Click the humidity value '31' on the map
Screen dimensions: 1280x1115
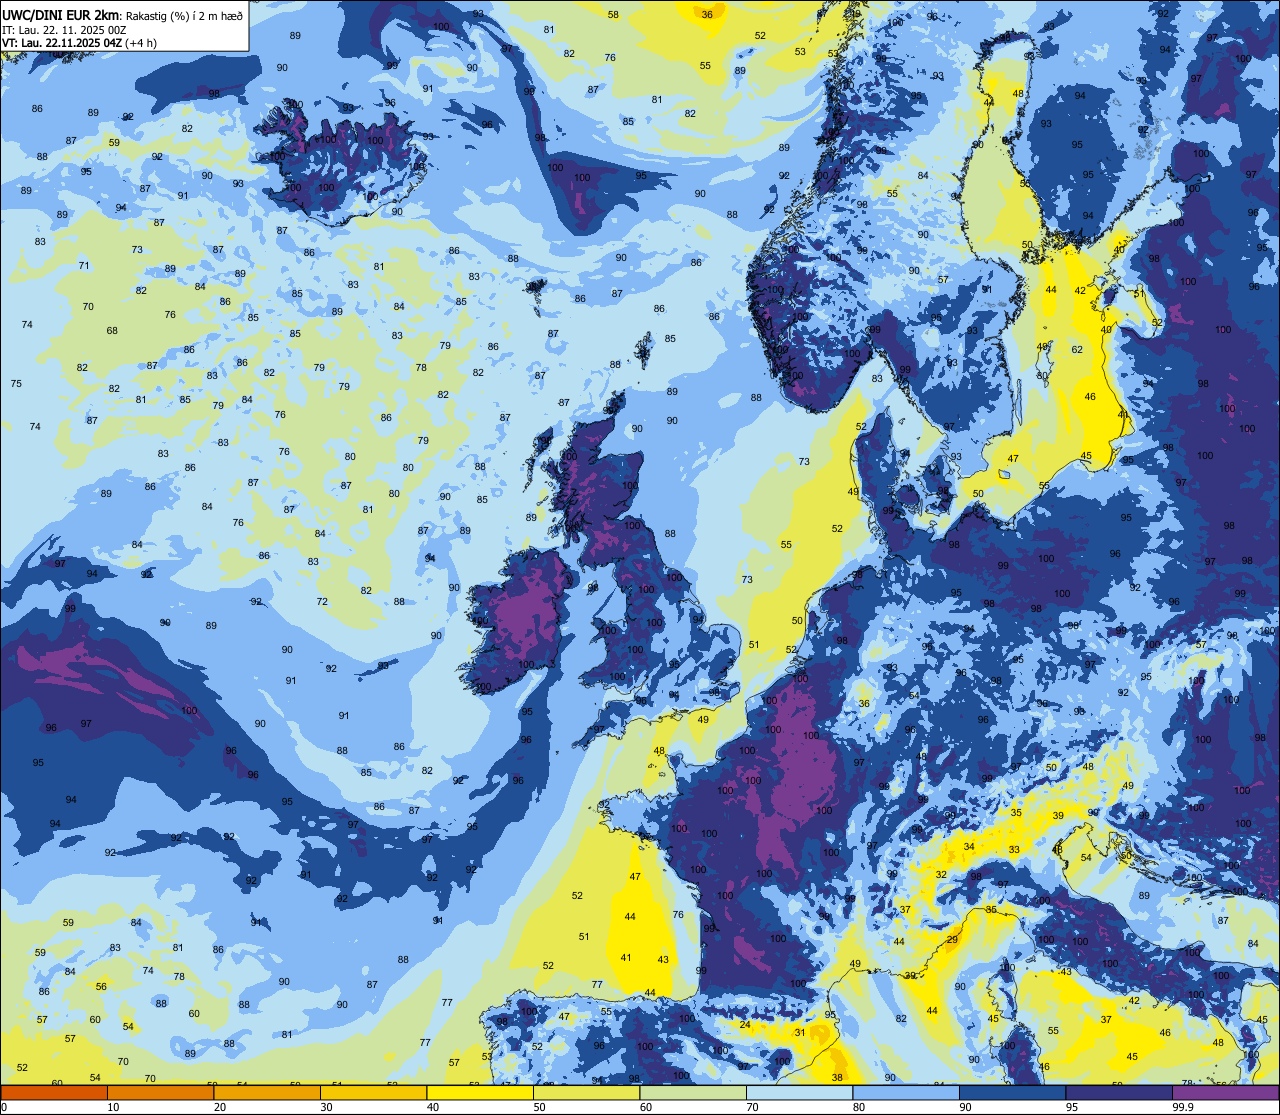pos(799,1033)
